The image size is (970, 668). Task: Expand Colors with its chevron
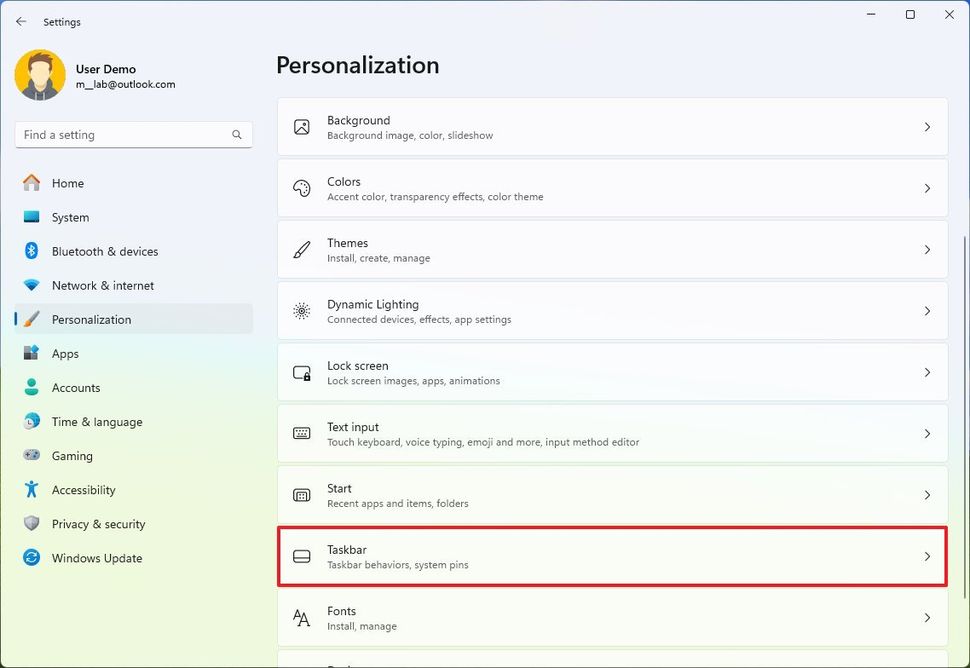pyautogui.click(x=927, y=188)
